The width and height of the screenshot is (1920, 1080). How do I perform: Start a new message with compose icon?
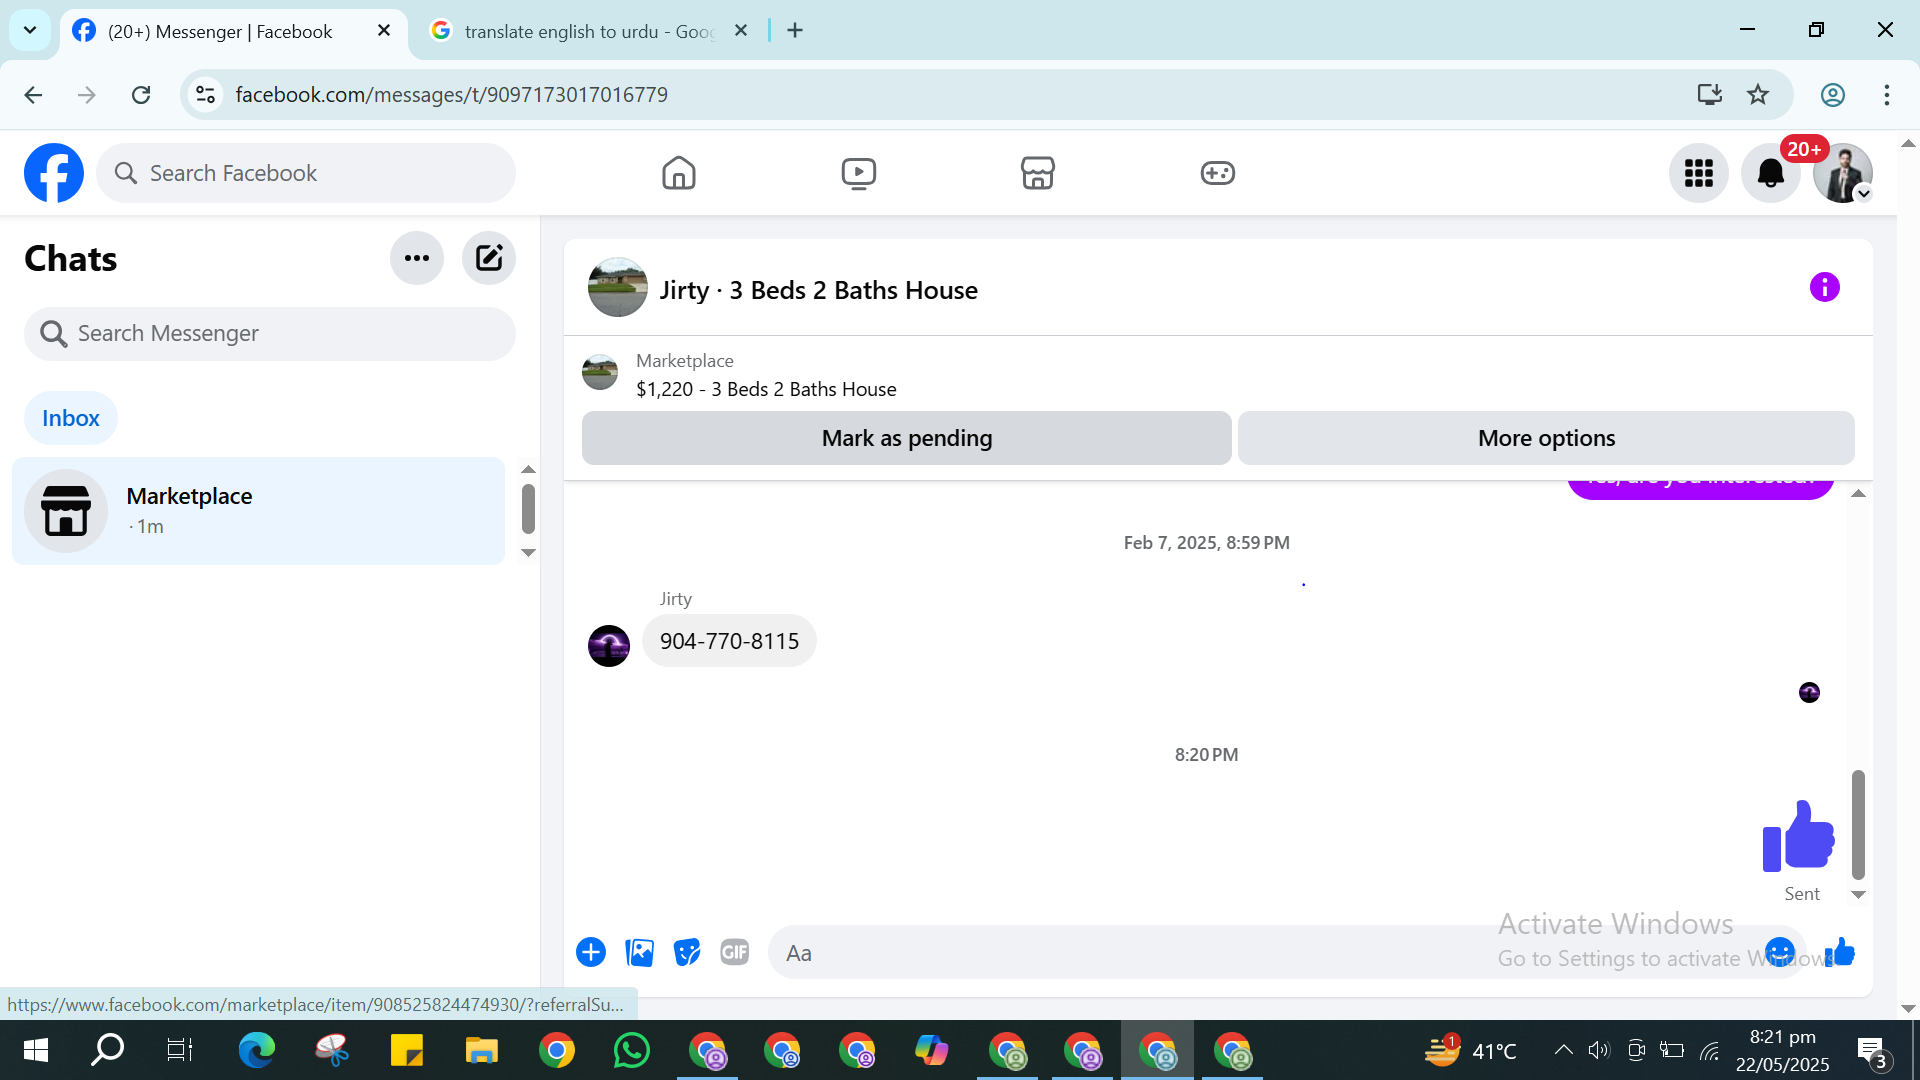(489, 258)
